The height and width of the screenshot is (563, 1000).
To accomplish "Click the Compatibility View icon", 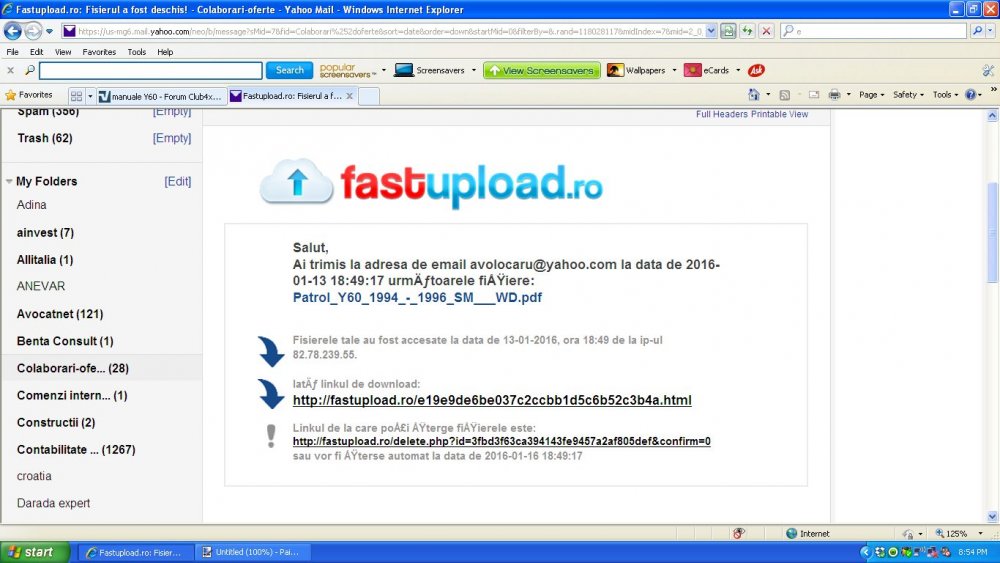I will pyautogui.click(x=728, y=31).
